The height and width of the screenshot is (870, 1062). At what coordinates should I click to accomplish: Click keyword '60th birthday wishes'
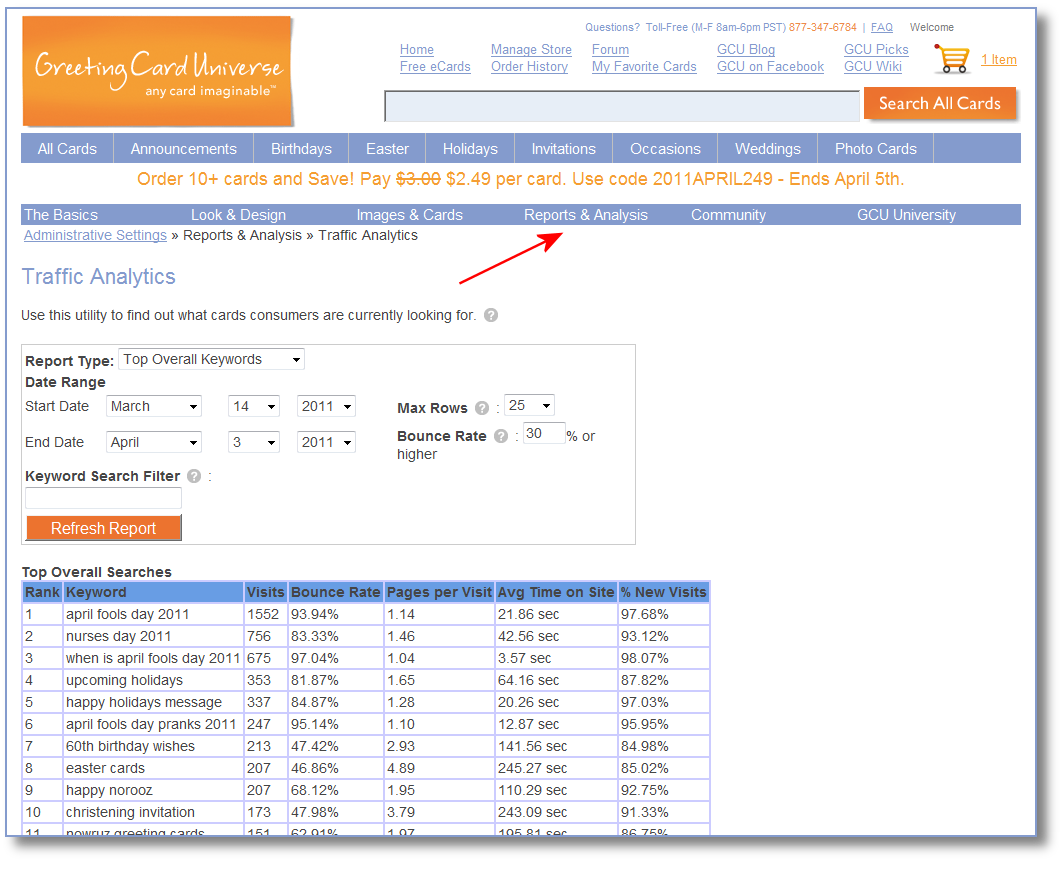coord(130,746)
